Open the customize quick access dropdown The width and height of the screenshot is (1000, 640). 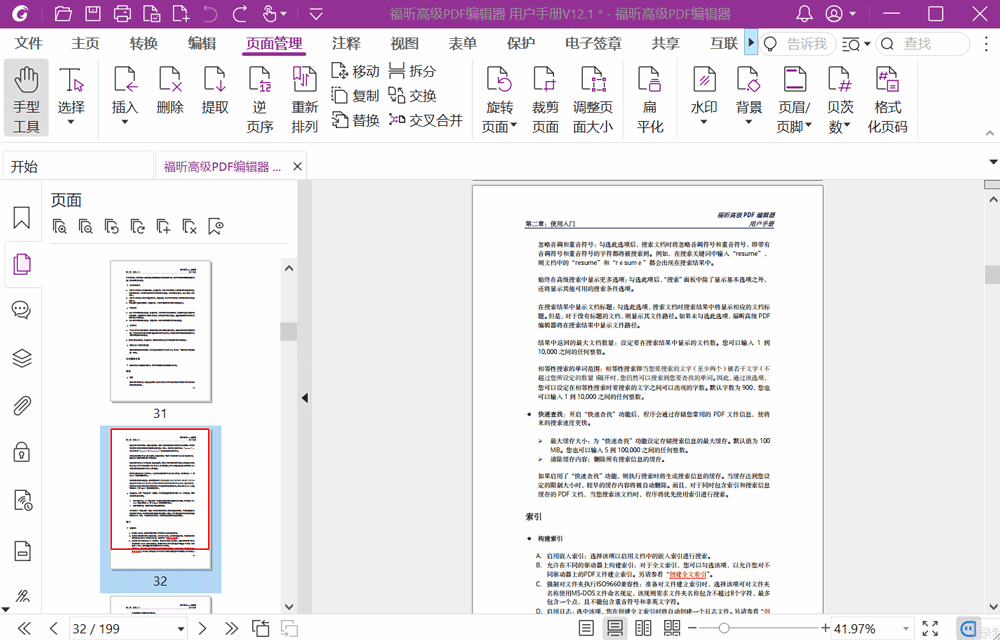pyautogui.click(x=316, y=13)
